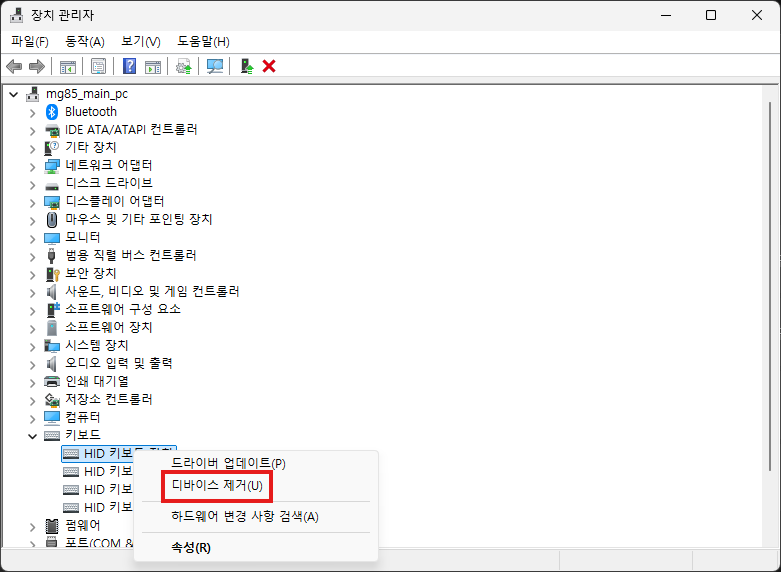Select the 기타 장치 label
The image size is (781, 572).
tap(91, 147)
